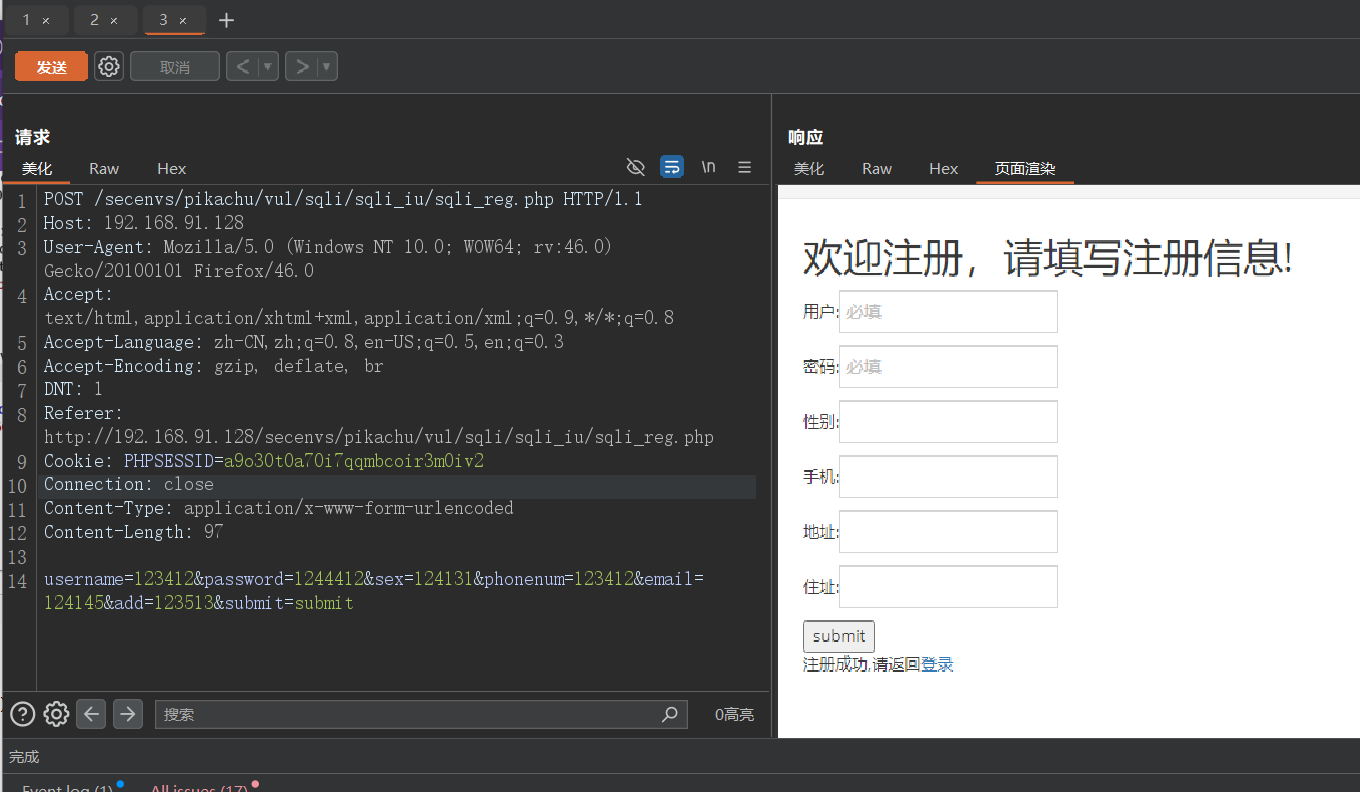Viewport: 1360px width, 792px height.
Task: Toggle word wrap icon in request pane
Action: tap(672, 167)
